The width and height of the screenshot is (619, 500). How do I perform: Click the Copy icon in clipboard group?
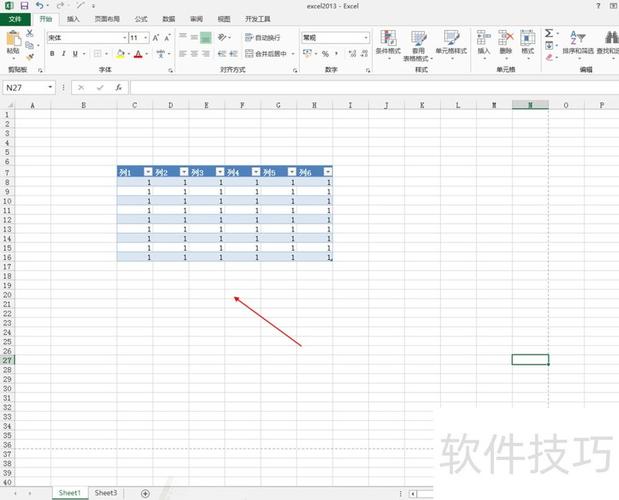[30, 45]
